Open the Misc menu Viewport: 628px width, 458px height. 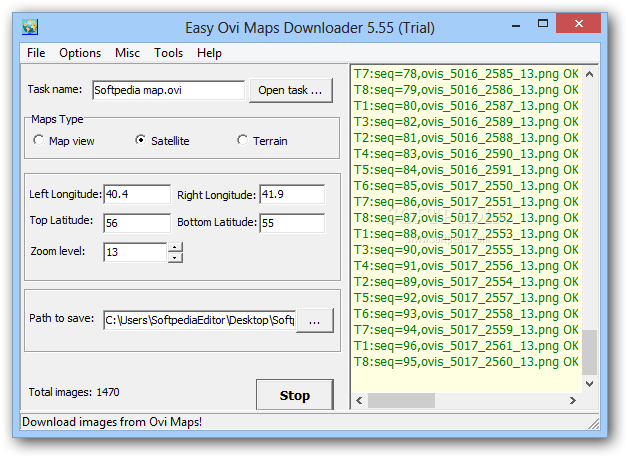pos(127,53)
